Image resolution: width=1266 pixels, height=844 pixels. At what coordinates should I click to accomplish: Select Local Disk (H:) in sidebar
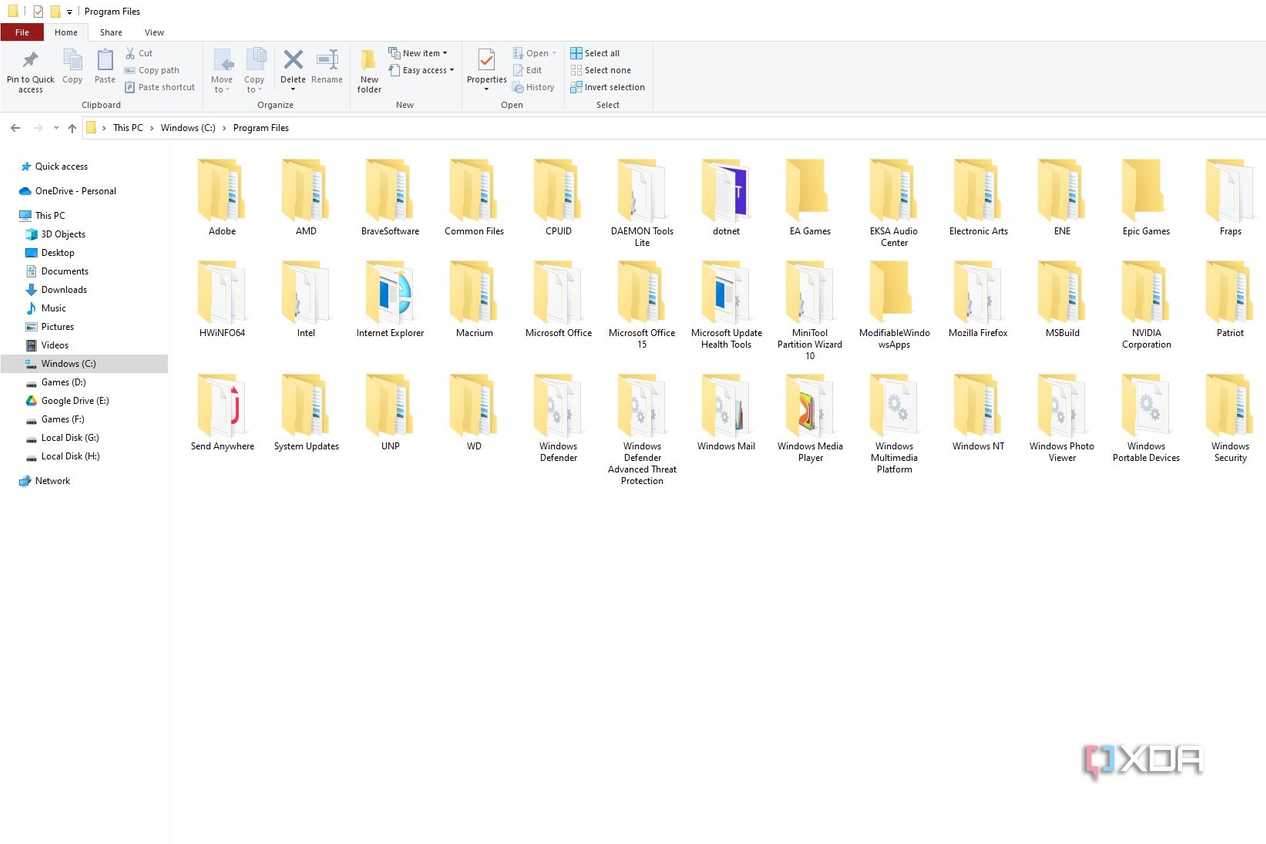(70, 456)
